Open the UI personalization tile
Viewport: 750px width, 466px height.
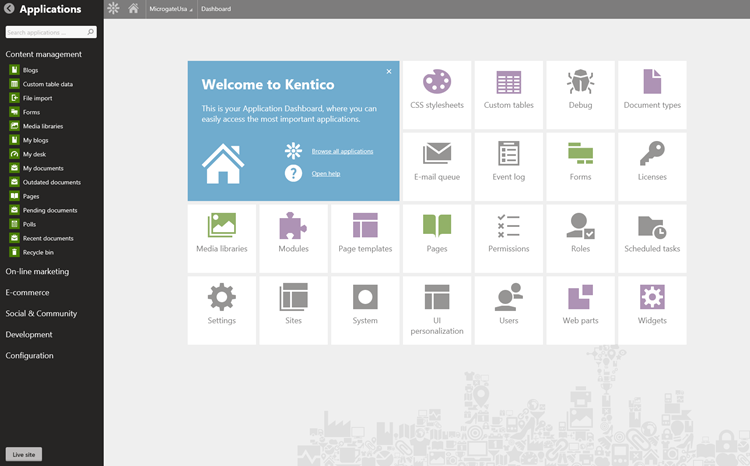pyautogui.click(x=437, y=310)
